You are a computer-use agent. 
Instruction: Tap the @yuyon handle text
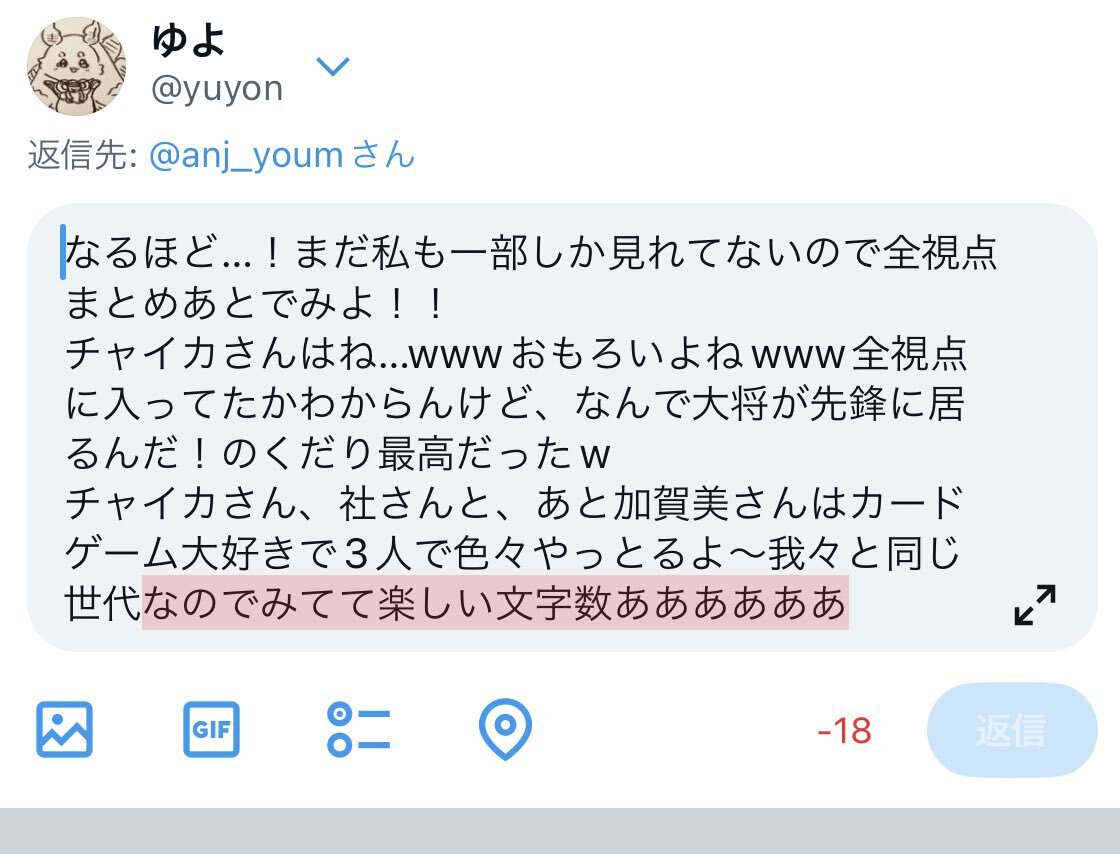click(x=217, y=89)
